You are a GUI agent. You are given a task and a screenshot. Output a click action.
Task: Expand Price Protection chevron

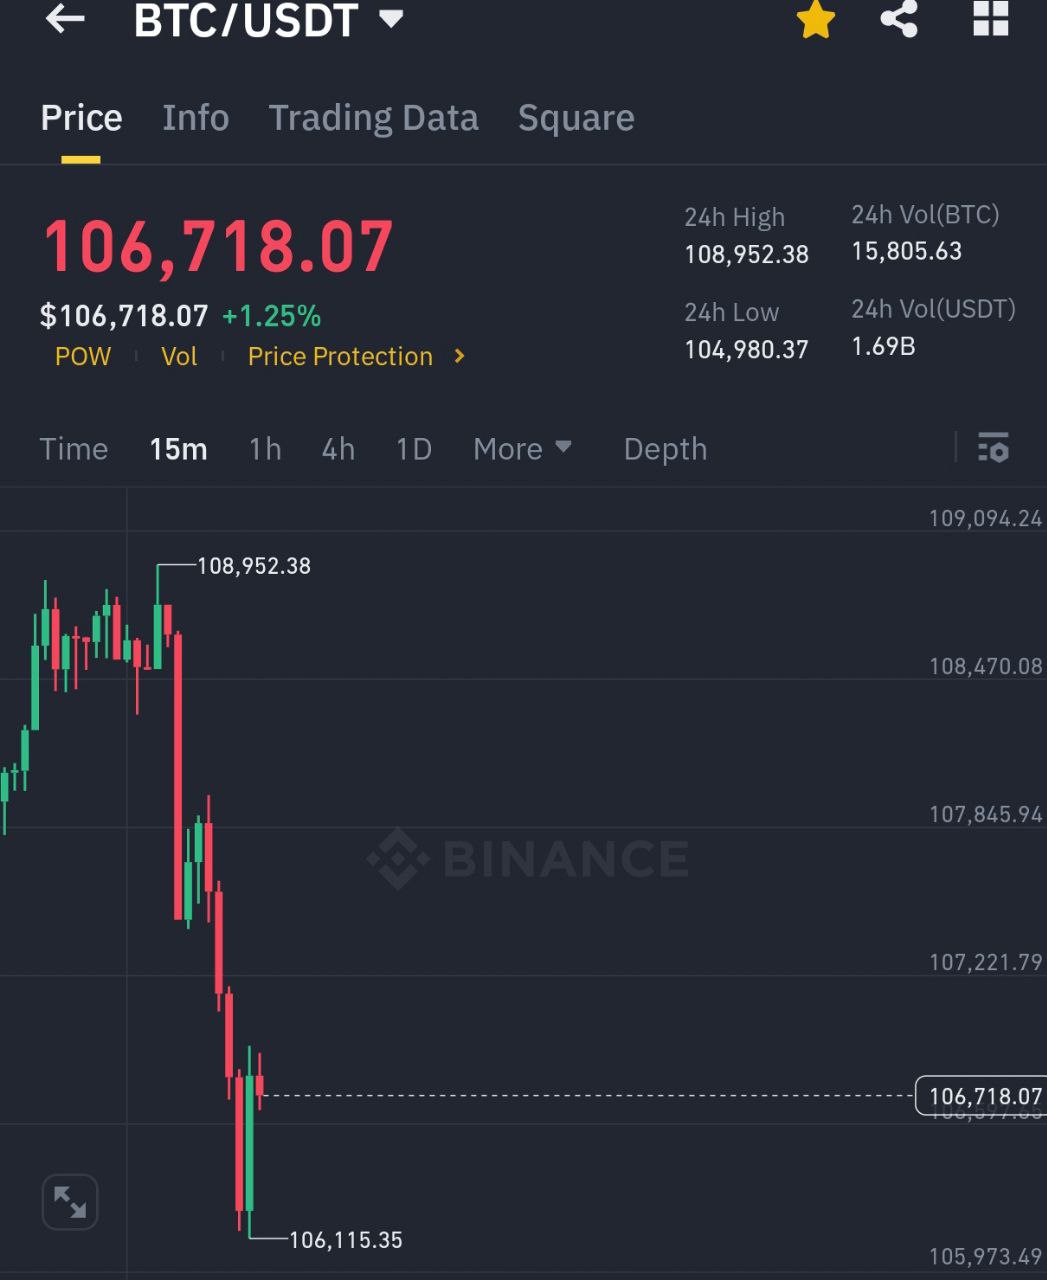pyautogui.click(x=459, y=356)
